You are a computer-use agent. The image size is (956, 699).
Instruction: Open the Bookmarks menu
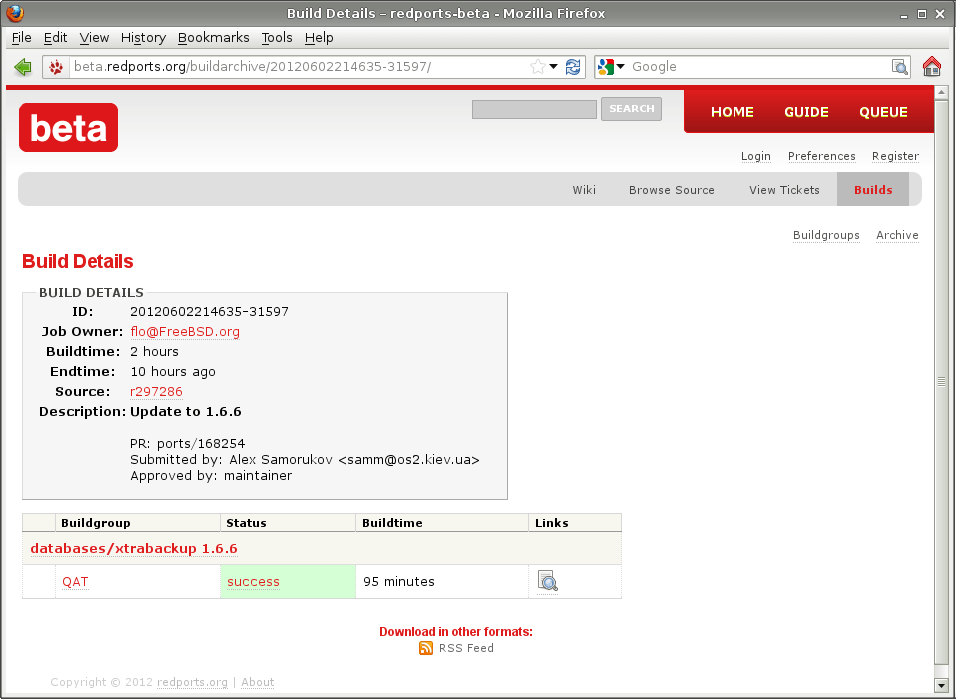tap(213, 37)
